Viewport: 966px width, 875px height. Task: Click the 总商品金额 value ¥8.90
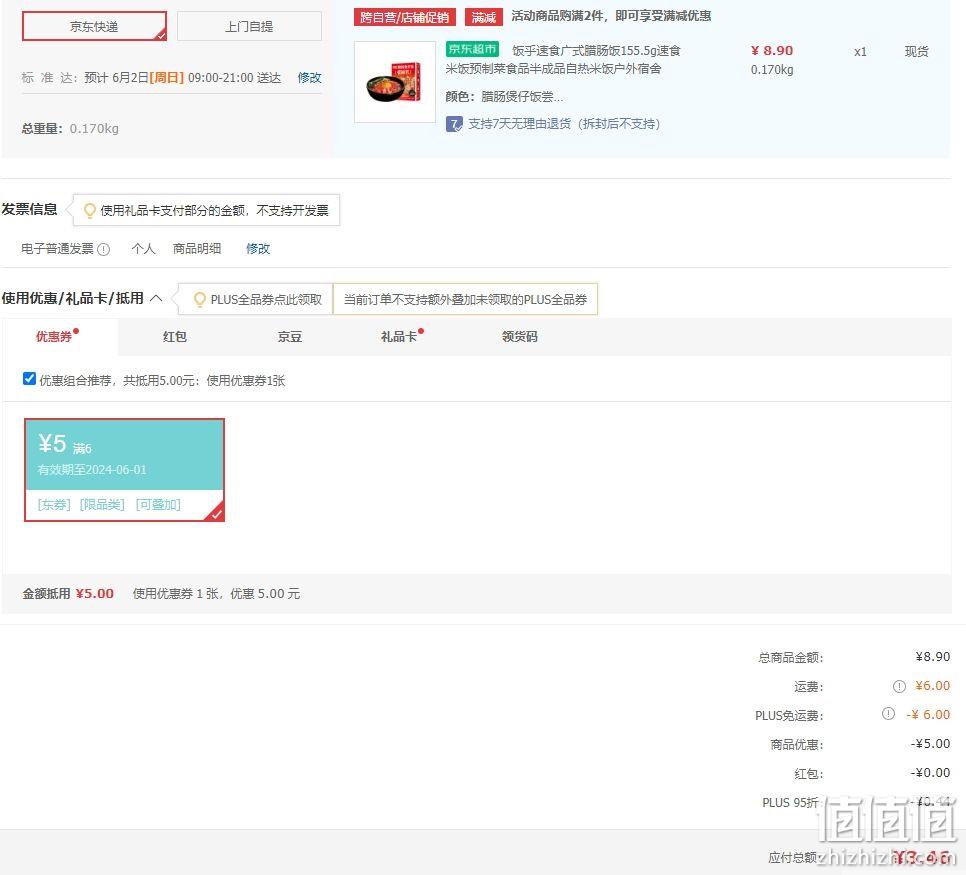(933, 657)
